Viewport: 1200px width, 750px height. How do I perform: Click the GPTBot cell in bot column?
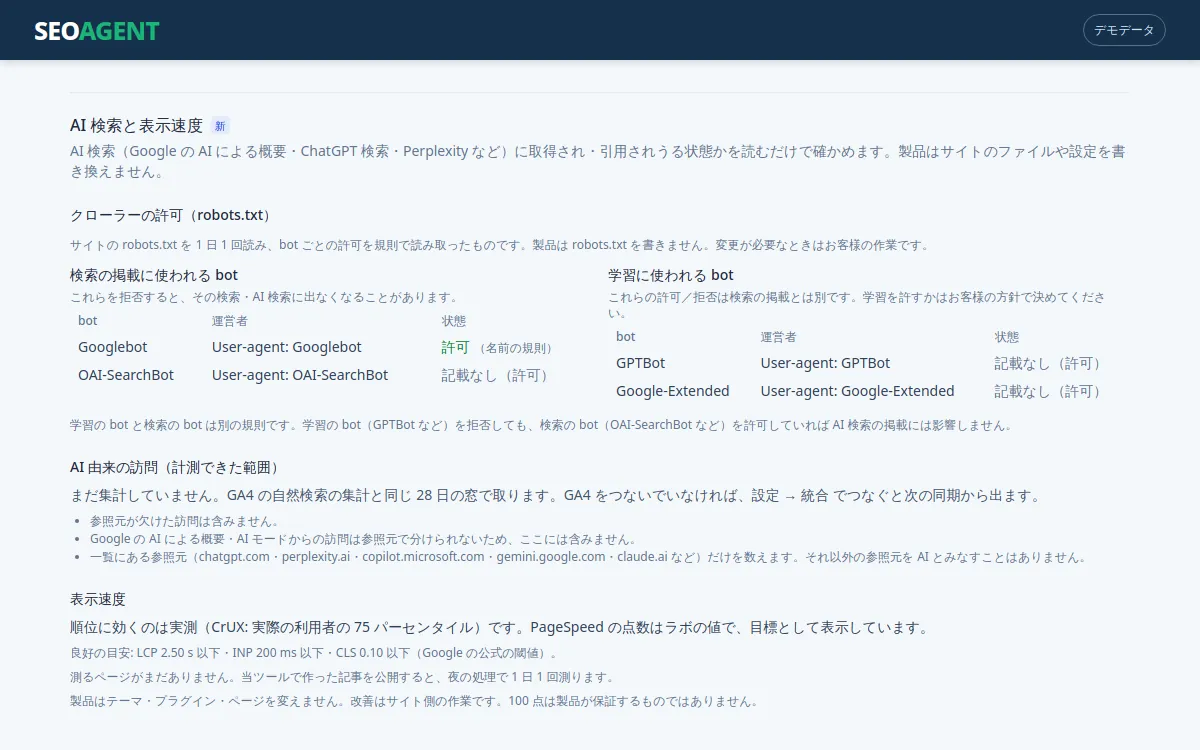pyautogui.click(x=640, y=363)
